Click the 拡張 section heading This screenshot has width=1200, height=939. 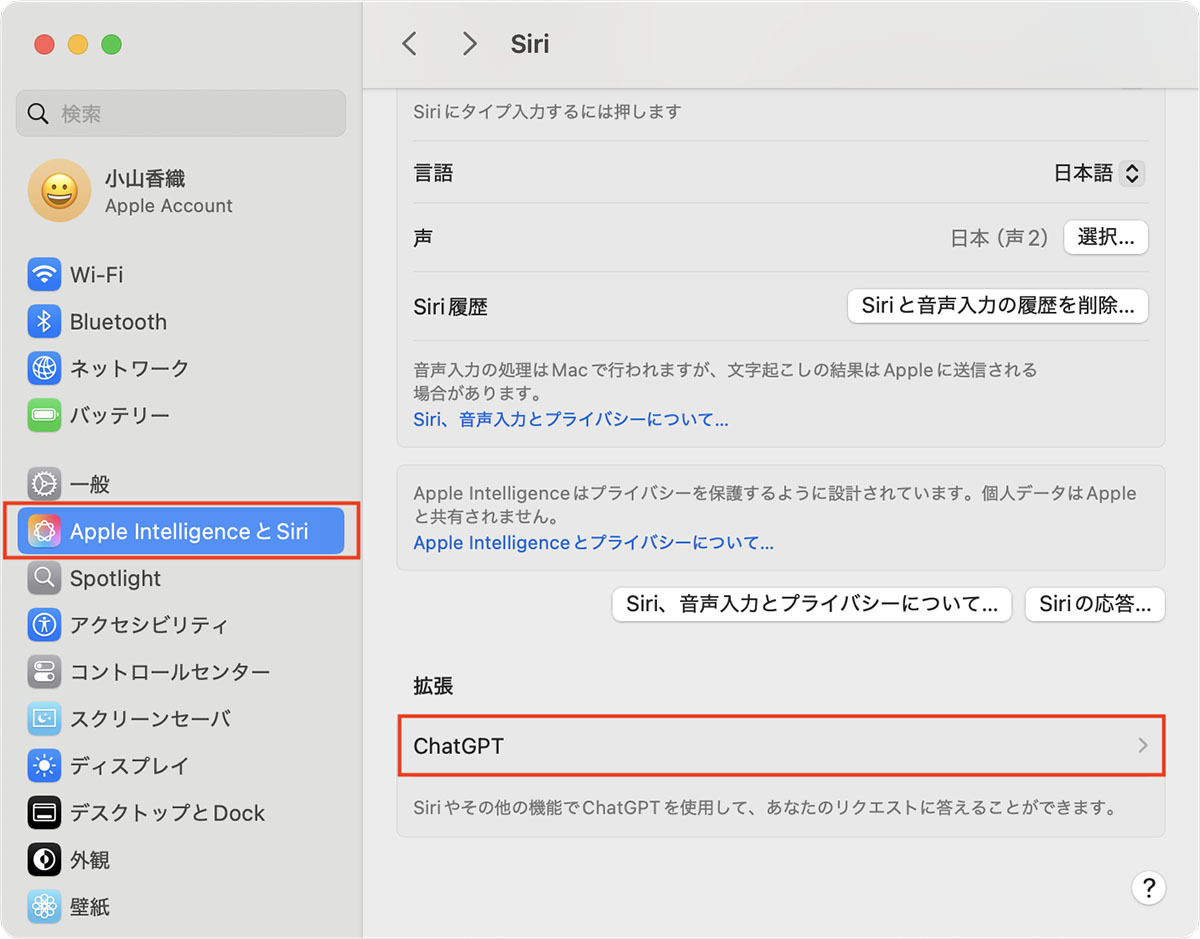(x=433, y=686)
